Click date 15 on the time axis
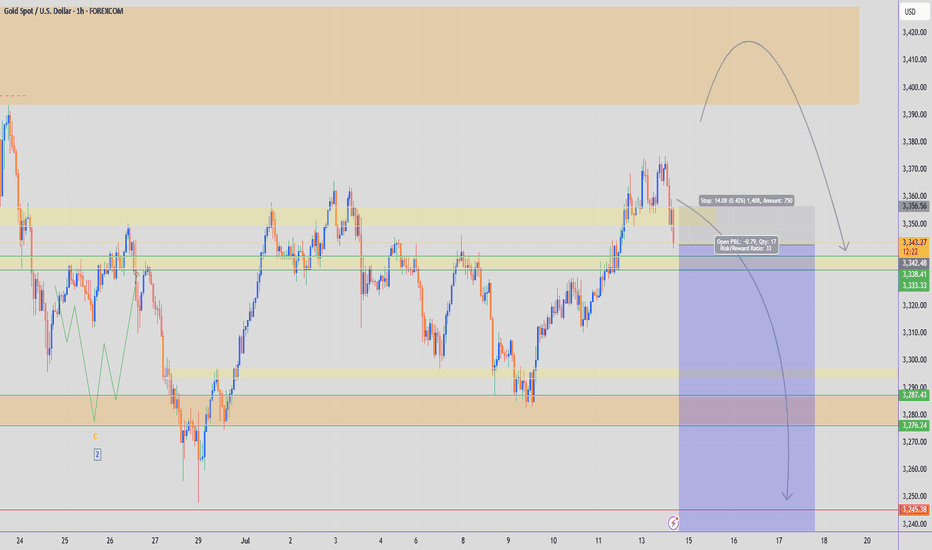 tap(689, 540)
